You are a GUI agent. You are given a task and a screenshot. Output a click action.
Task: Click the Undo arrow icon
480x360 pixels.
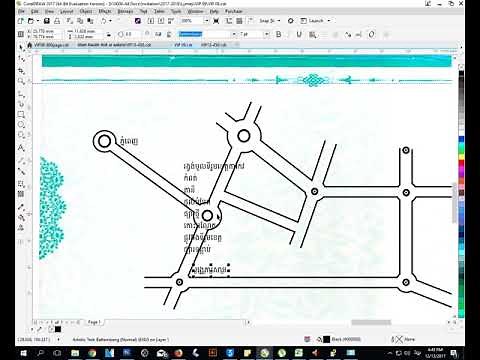point(104,21)
